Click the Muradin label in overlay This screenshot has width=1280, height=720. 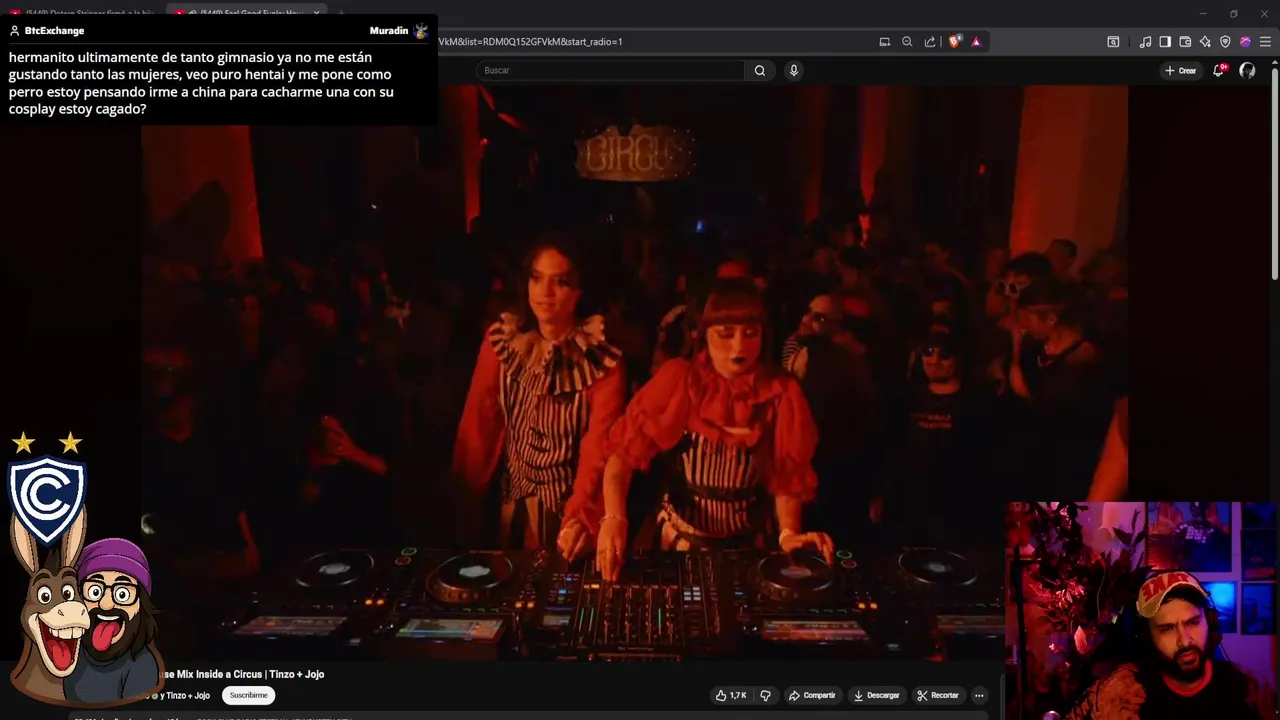pos(389,31)
